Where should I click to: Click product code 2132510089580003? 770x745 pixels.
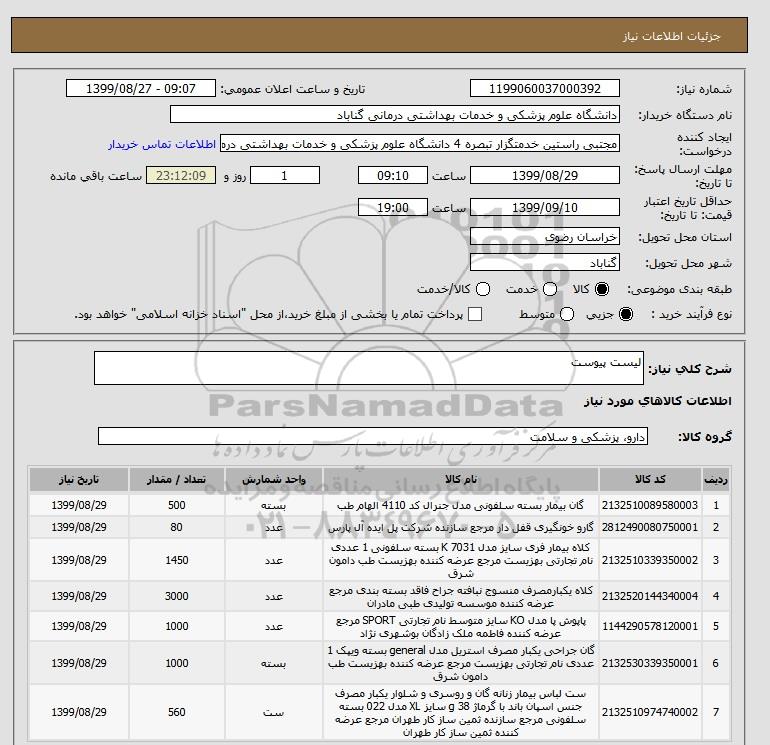(x=650, y=505)
